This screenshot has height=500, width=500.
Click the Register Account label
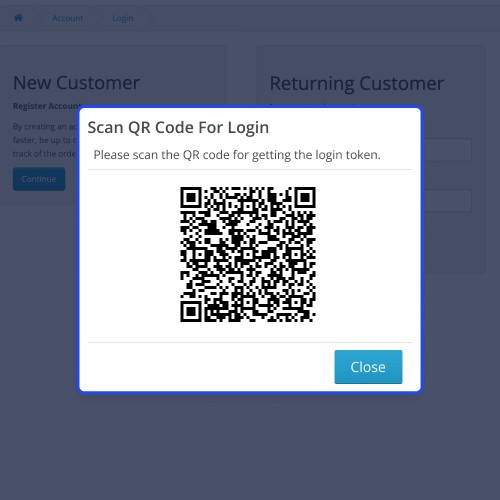(x=47, y=106)
